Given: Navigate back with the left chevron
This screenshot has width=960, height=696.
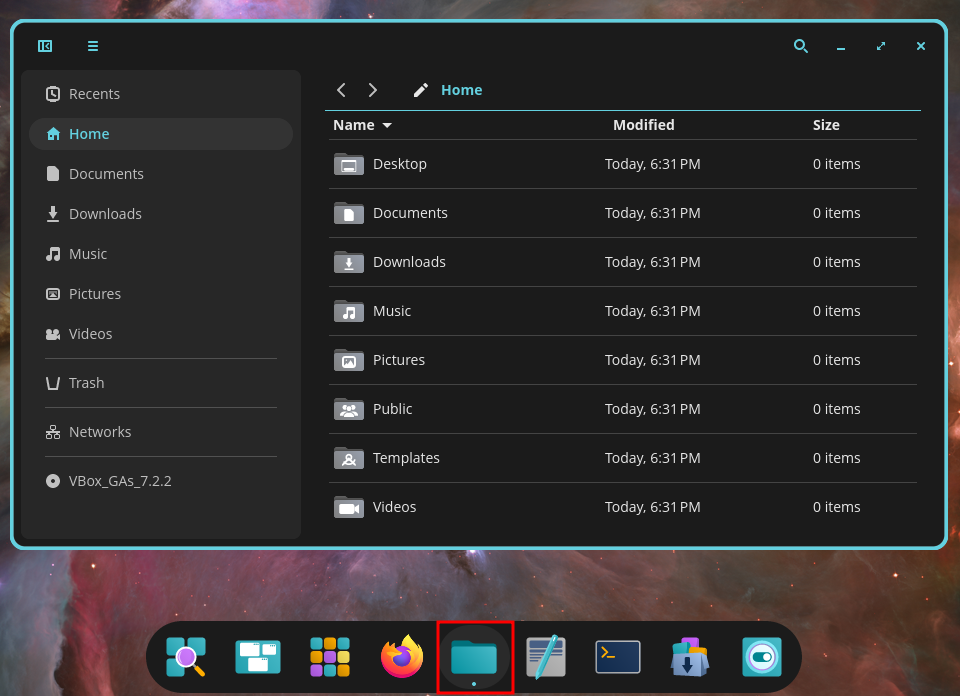Looking at the screenshot, I should tap(341, 89).
